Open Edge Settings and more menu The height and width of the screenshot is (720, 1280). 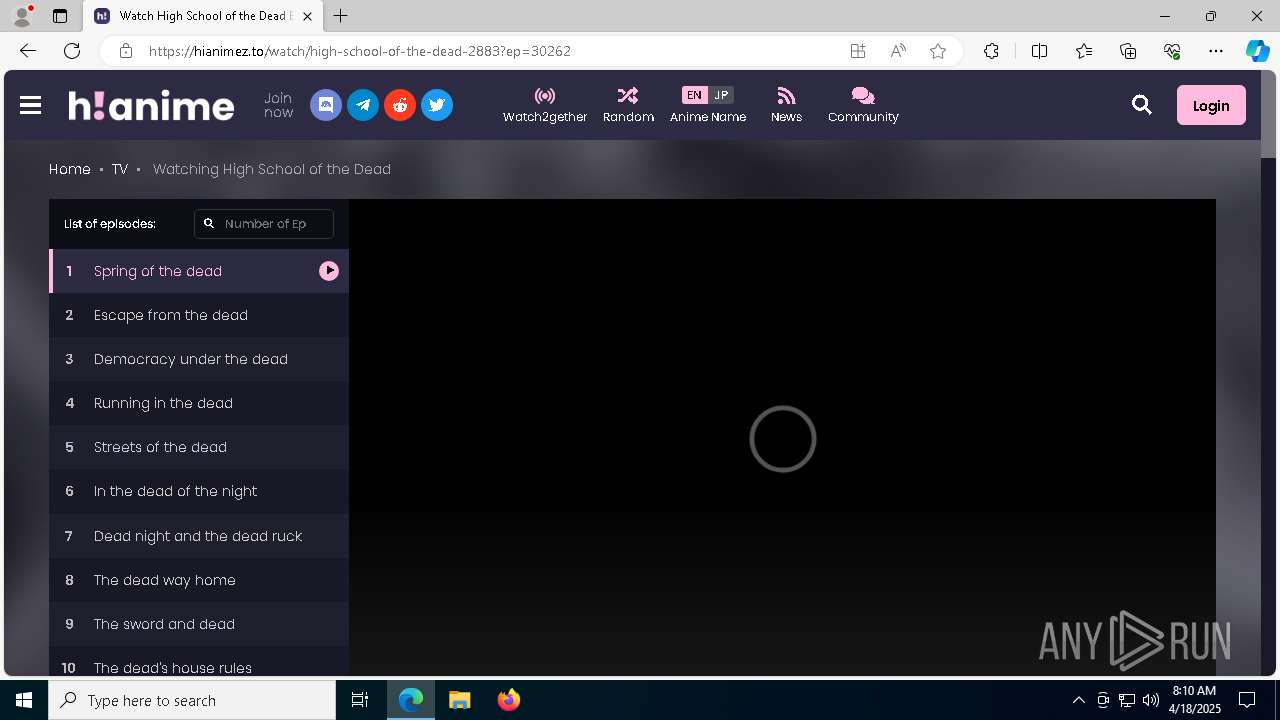1216,51
